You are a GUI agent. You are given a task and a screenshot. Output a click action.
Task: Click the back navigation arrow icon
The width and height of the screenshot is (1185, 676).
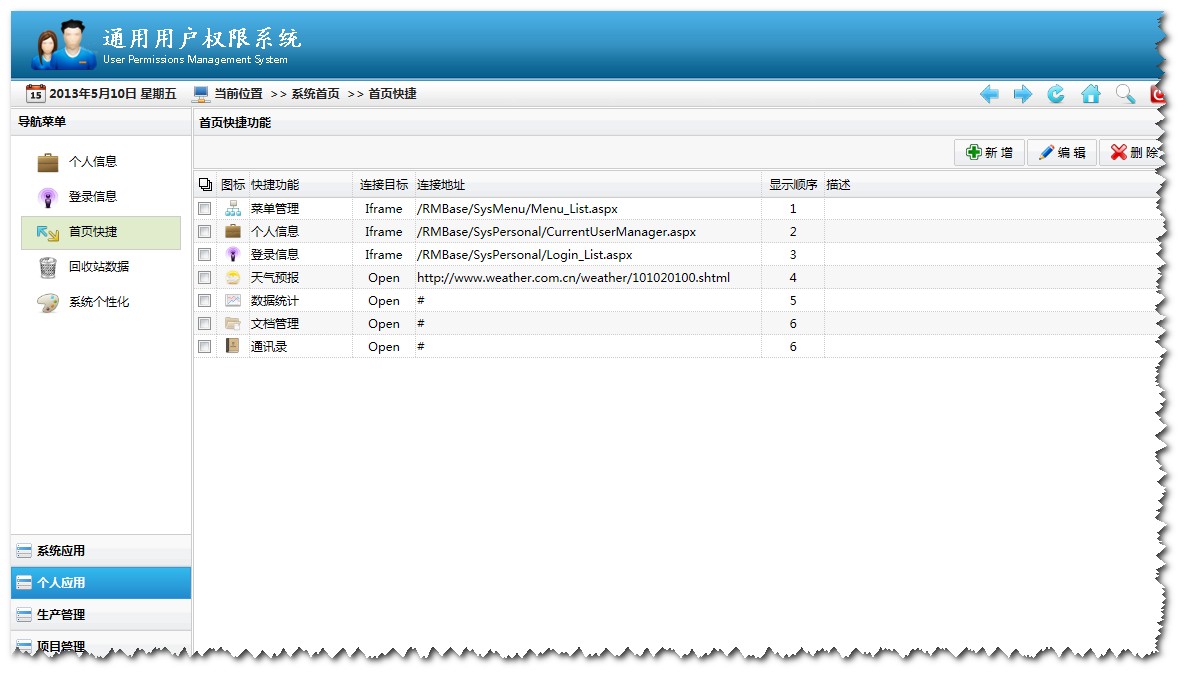pyautogui.click(x=989, y=93)
